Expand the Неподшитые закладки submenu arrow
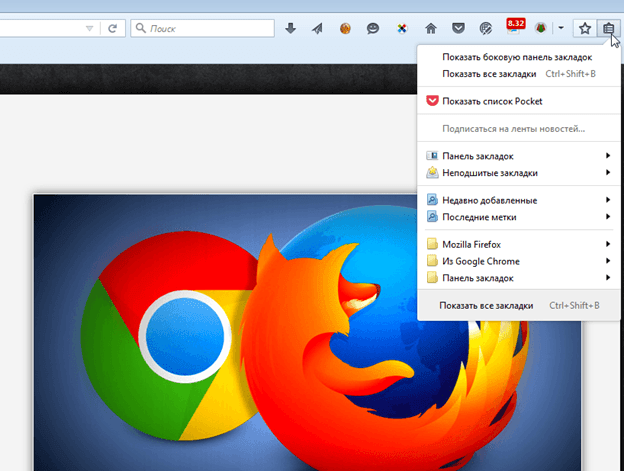The width and height of the screenshot is (624, 471). tap(608, 172)
